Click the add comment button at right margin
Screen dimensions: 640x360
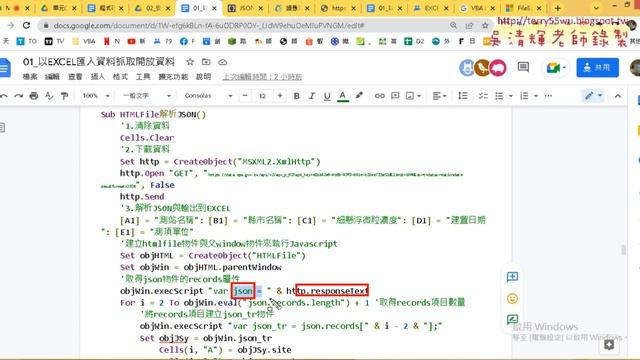[512, 277]
